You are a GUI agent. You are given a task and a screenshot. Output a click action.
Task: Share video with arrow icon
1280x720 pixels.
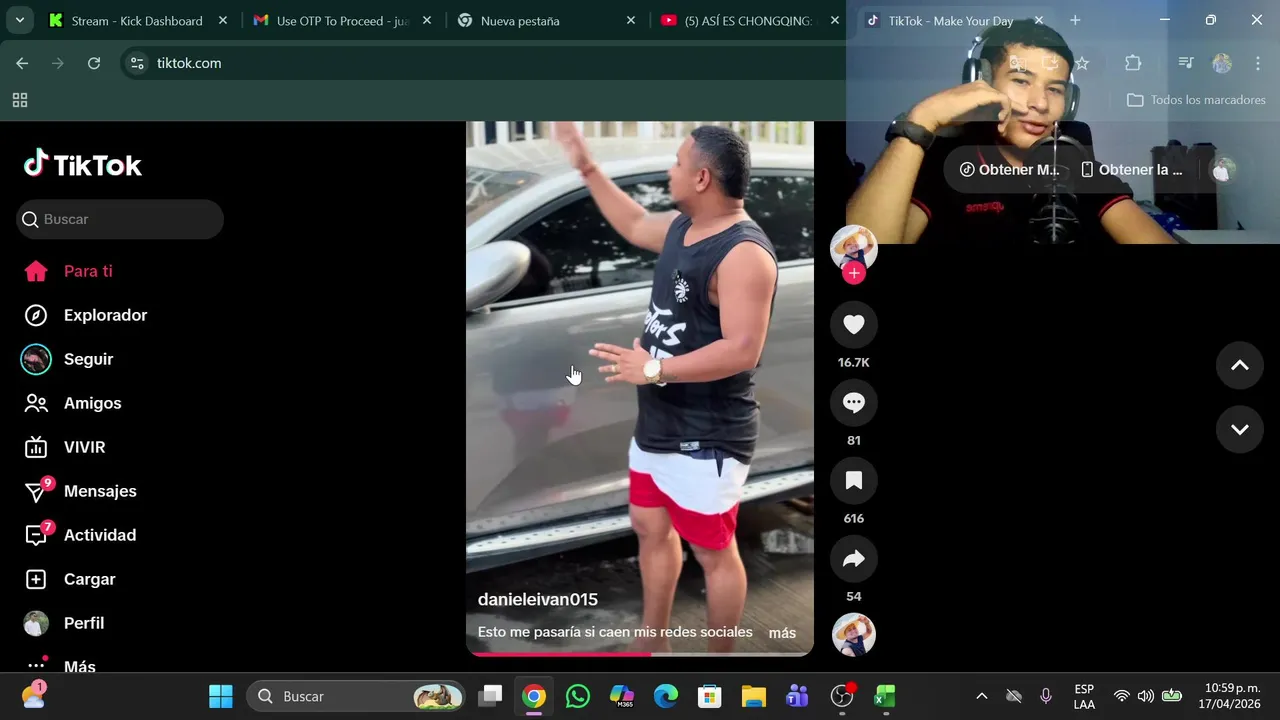(x=854, y=558)
